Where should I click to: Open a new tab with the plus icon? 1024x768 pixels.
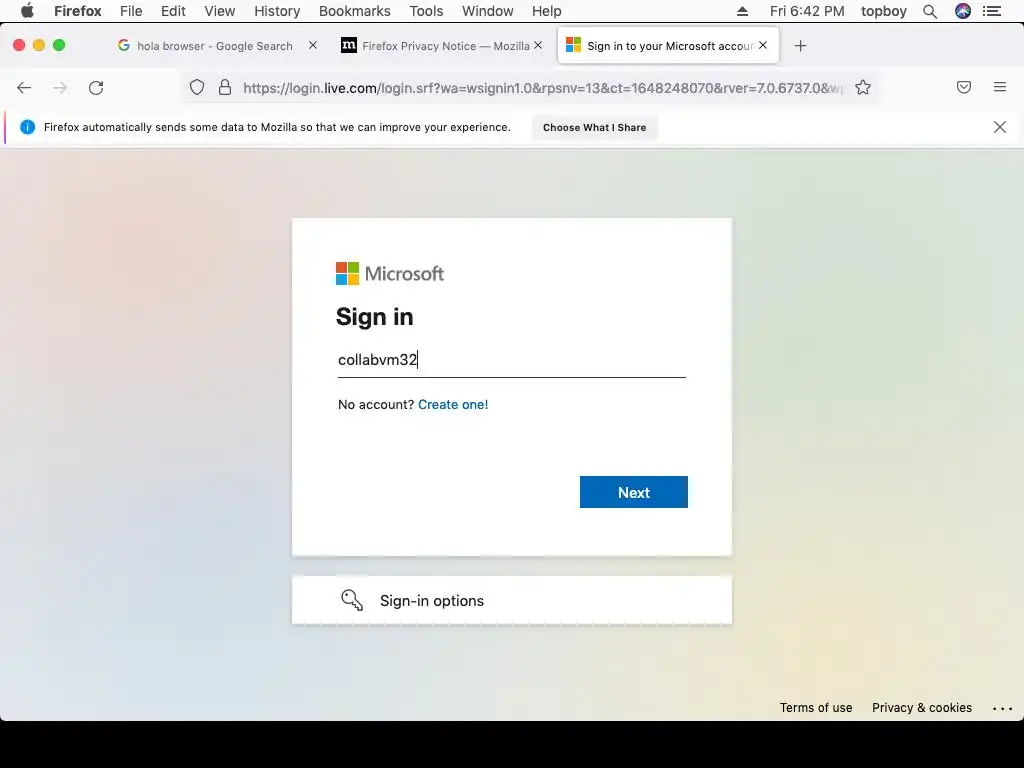point(800,46)
